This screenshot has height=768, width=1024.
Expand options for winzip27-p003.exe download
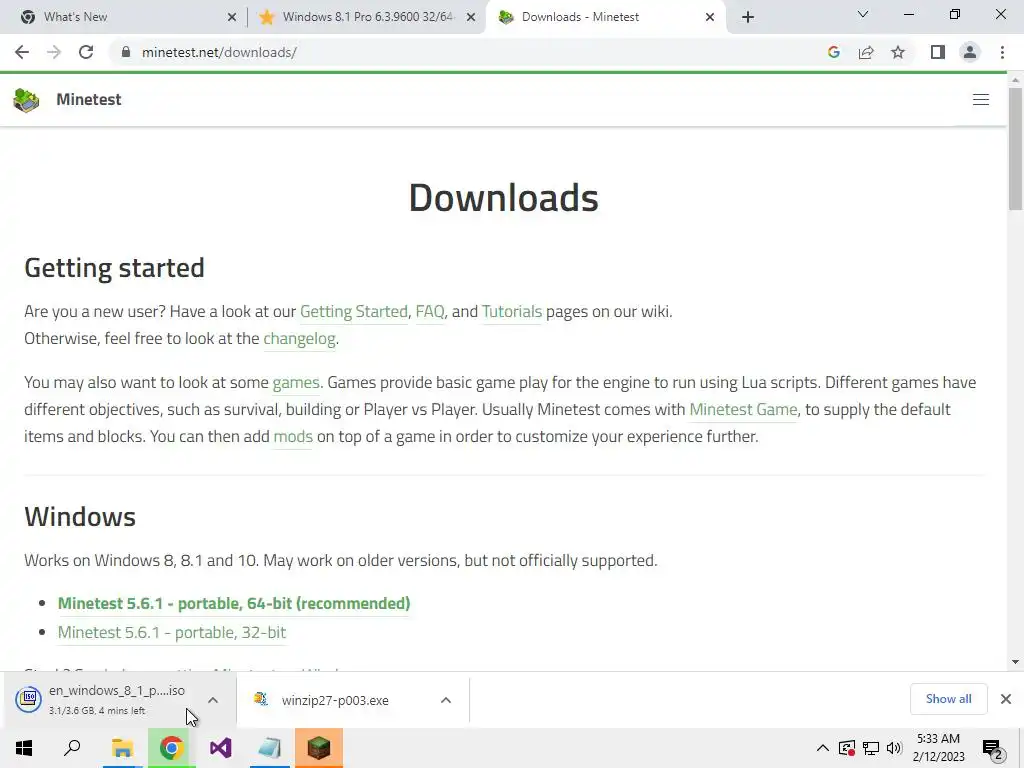[446, 700]
